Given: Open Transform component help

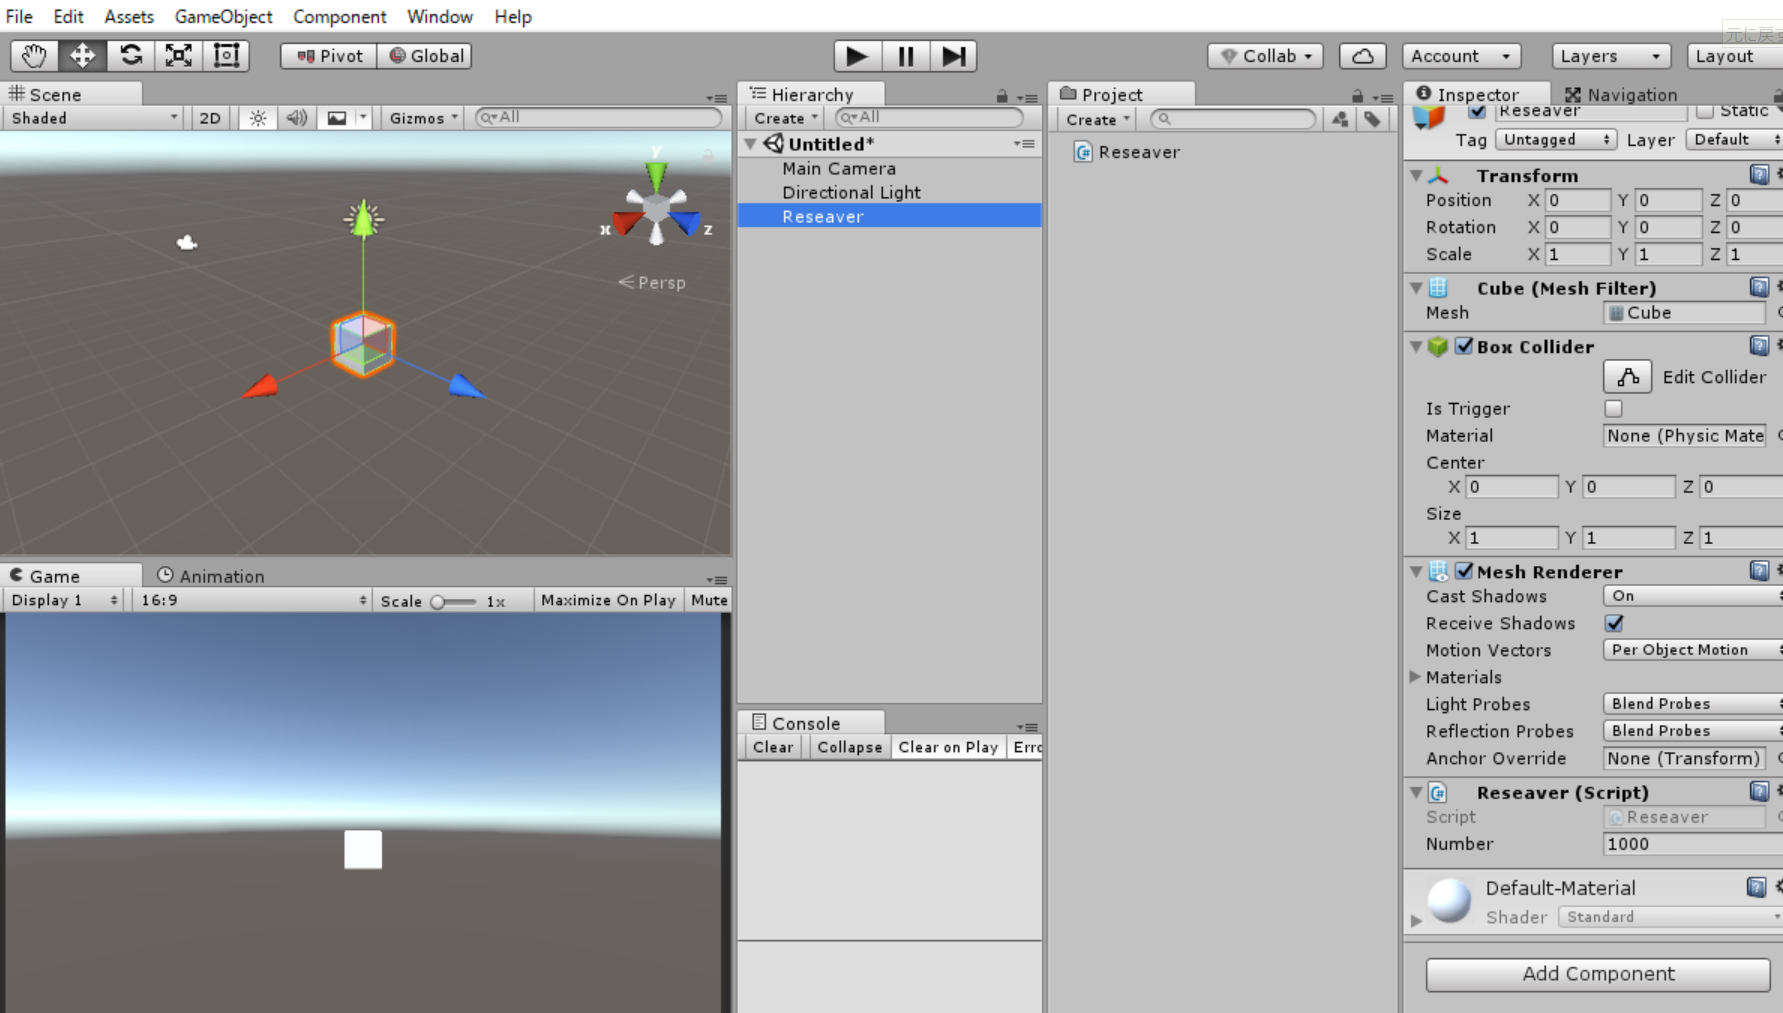Looking at the screenshot, I should coord(1759,175).
